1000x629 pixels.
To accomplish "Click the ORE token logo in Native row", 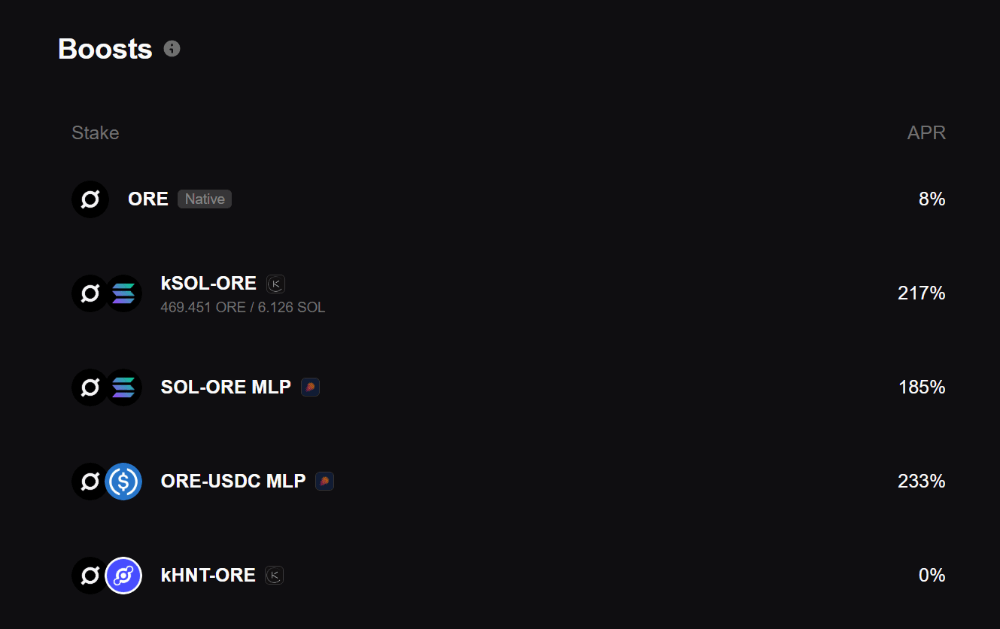I will tap(90, 199).
